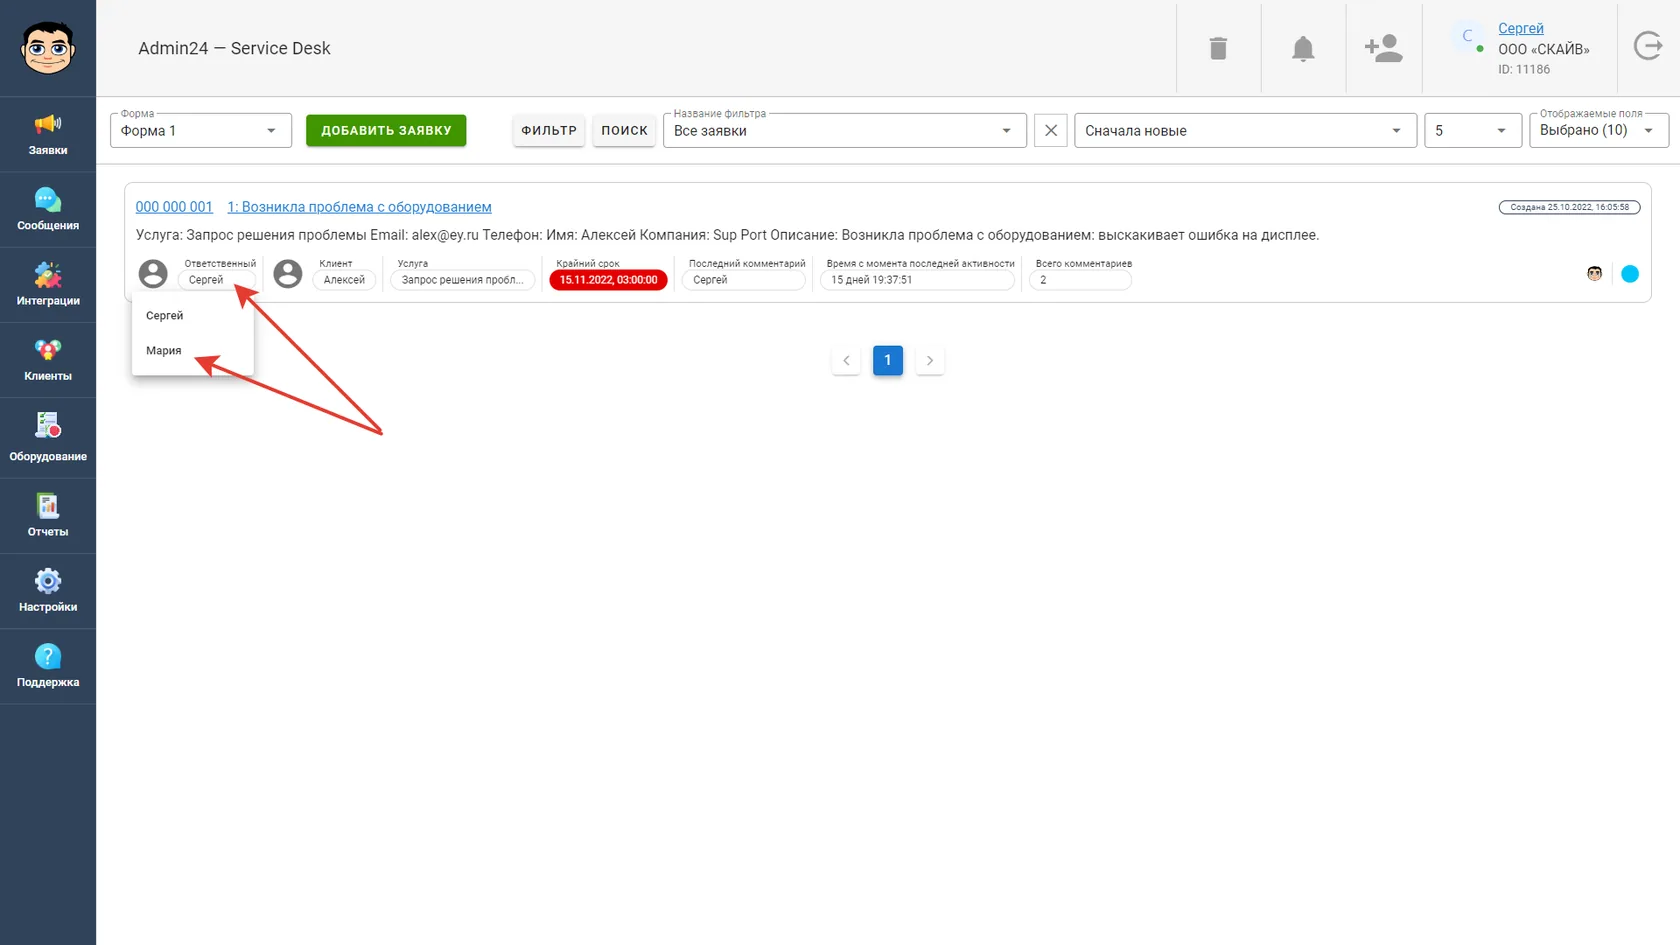The image size is (1680, 945).
Task: Open the Клиенты sidebar section
Action: tap(48, 360)
